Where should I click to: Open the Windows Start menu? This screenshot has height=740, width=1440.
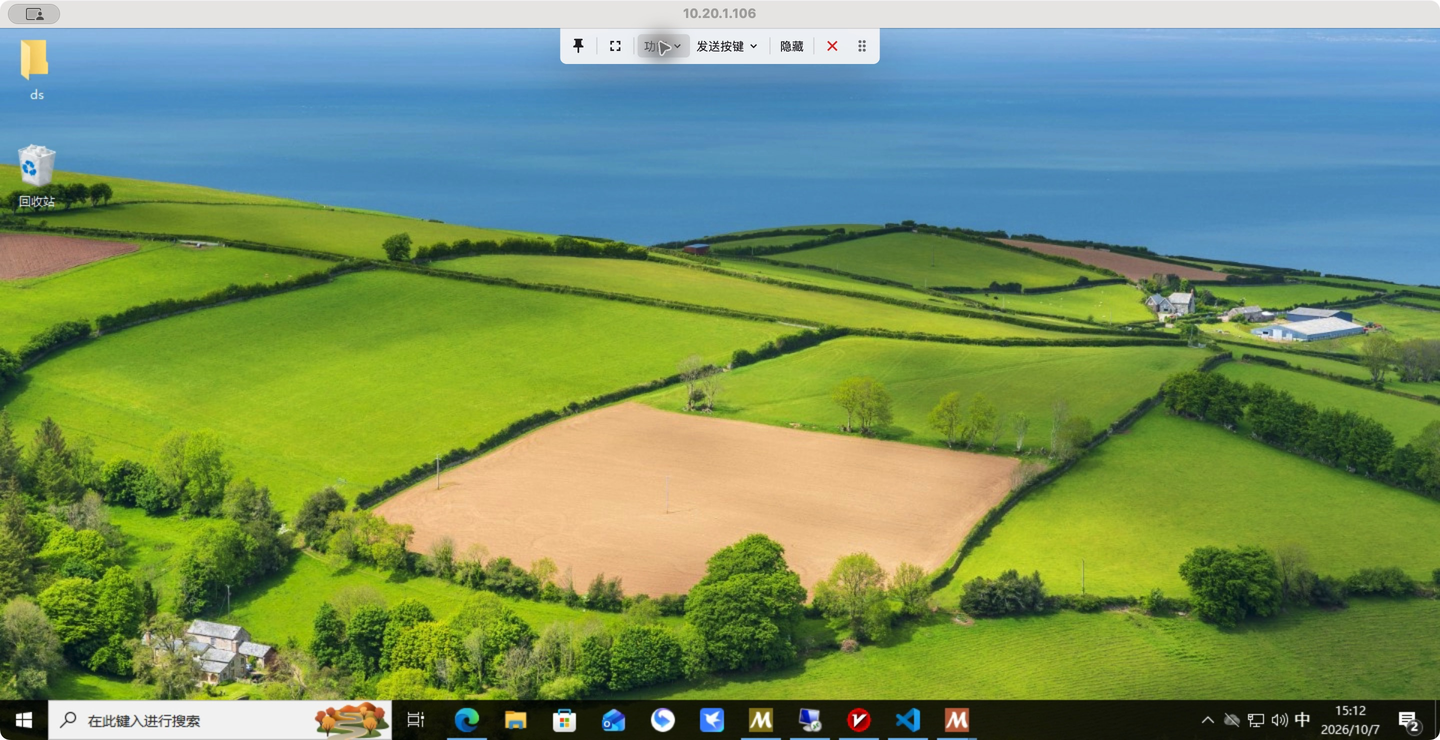point(24,720)
